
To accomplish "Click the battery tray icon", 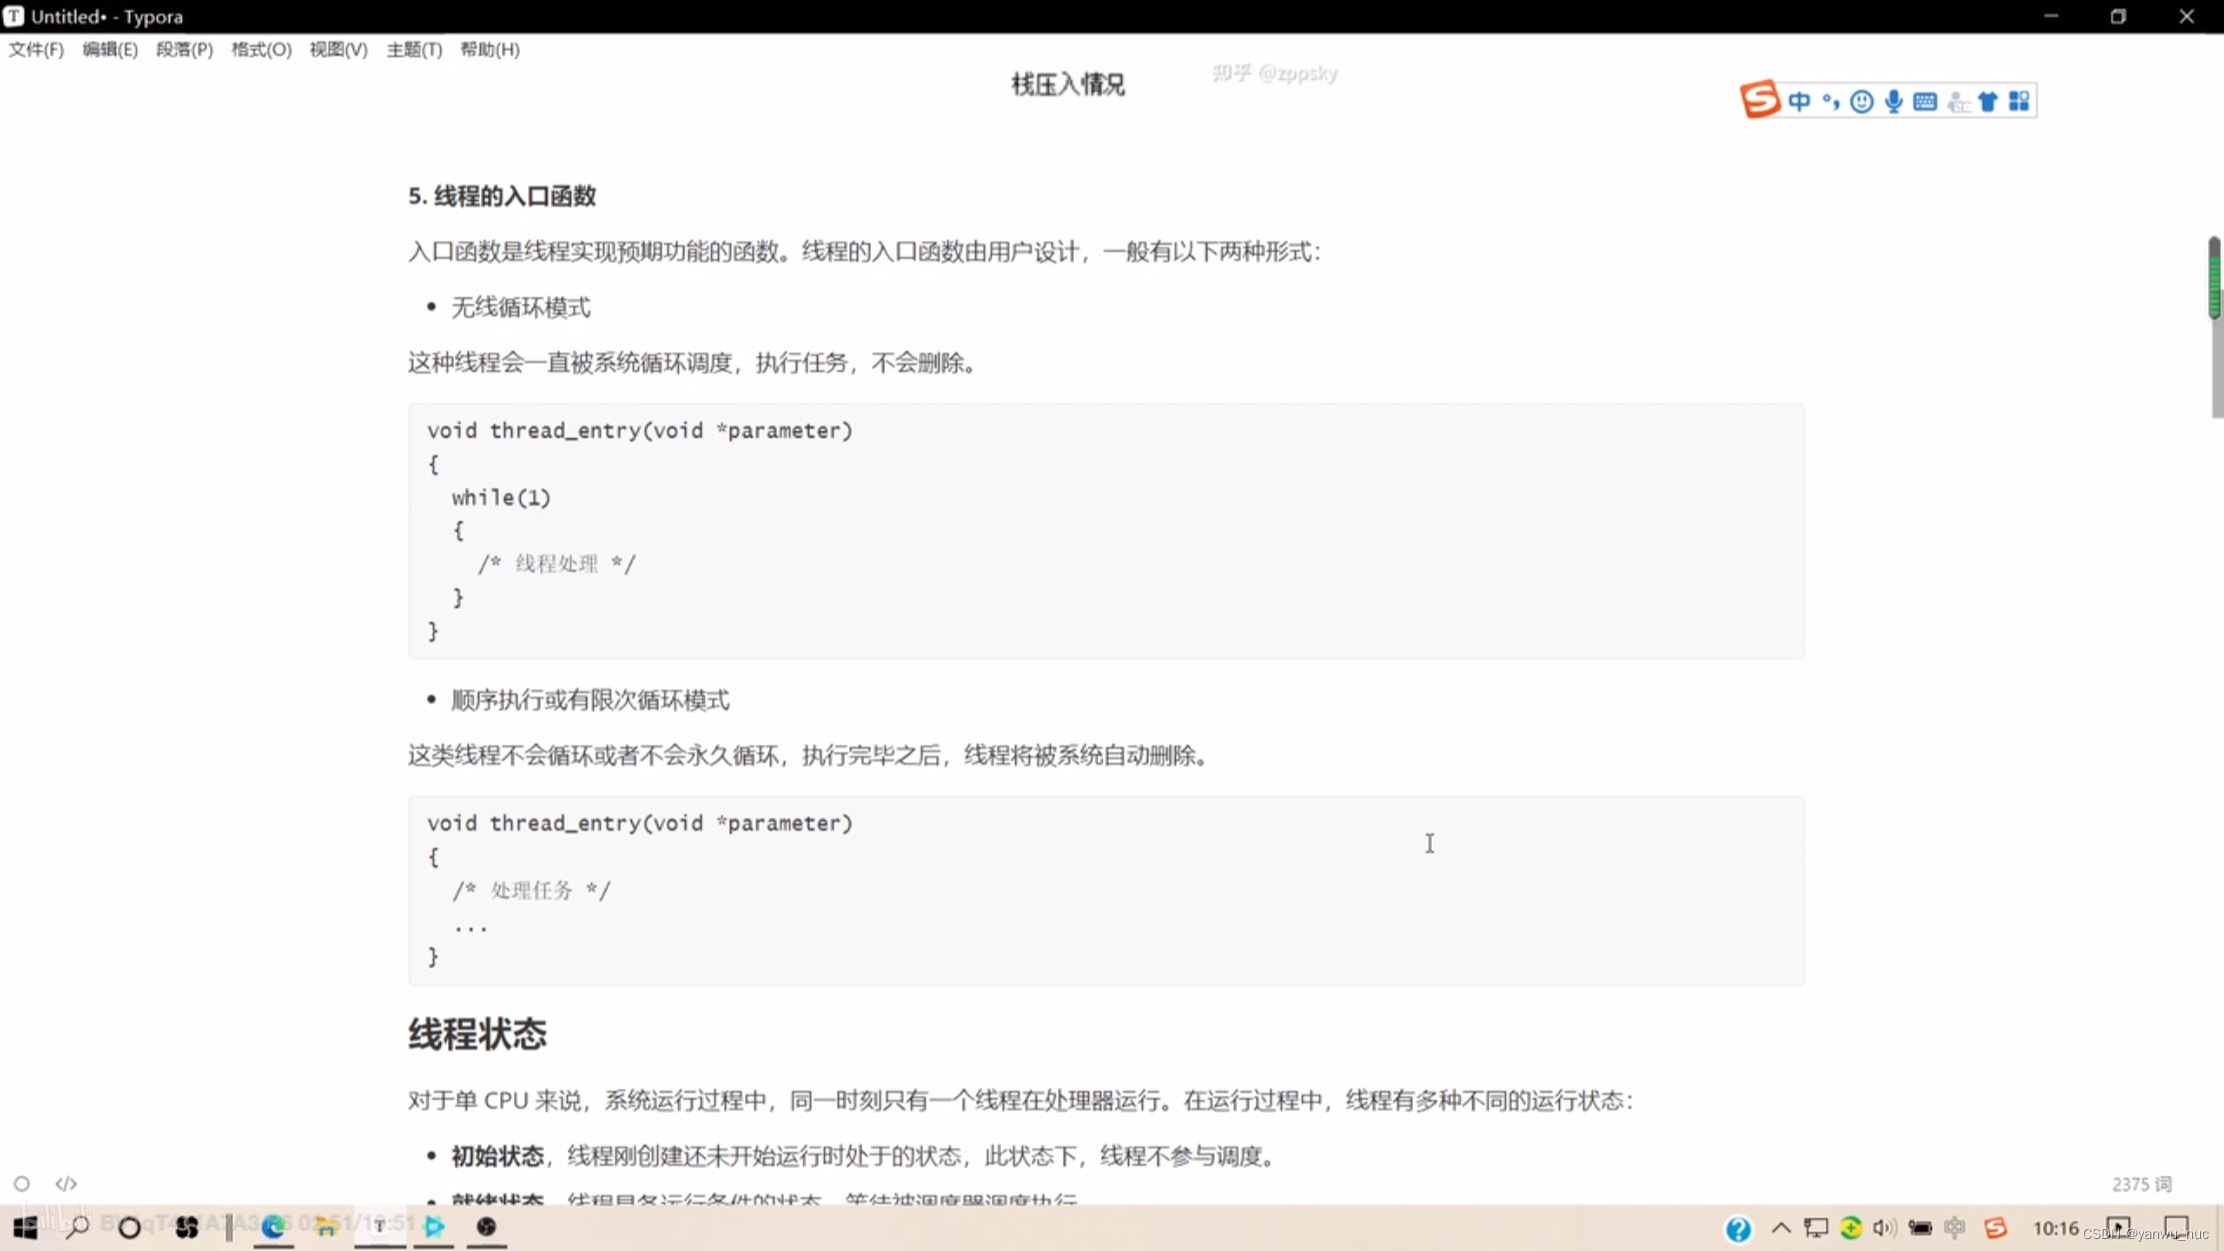I will tap(1920, 1228).
